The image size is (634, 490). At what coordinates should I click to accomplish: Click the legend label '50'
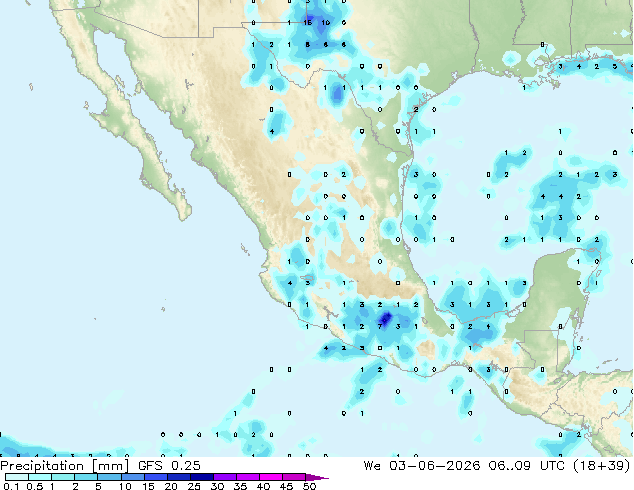point(309,486)
